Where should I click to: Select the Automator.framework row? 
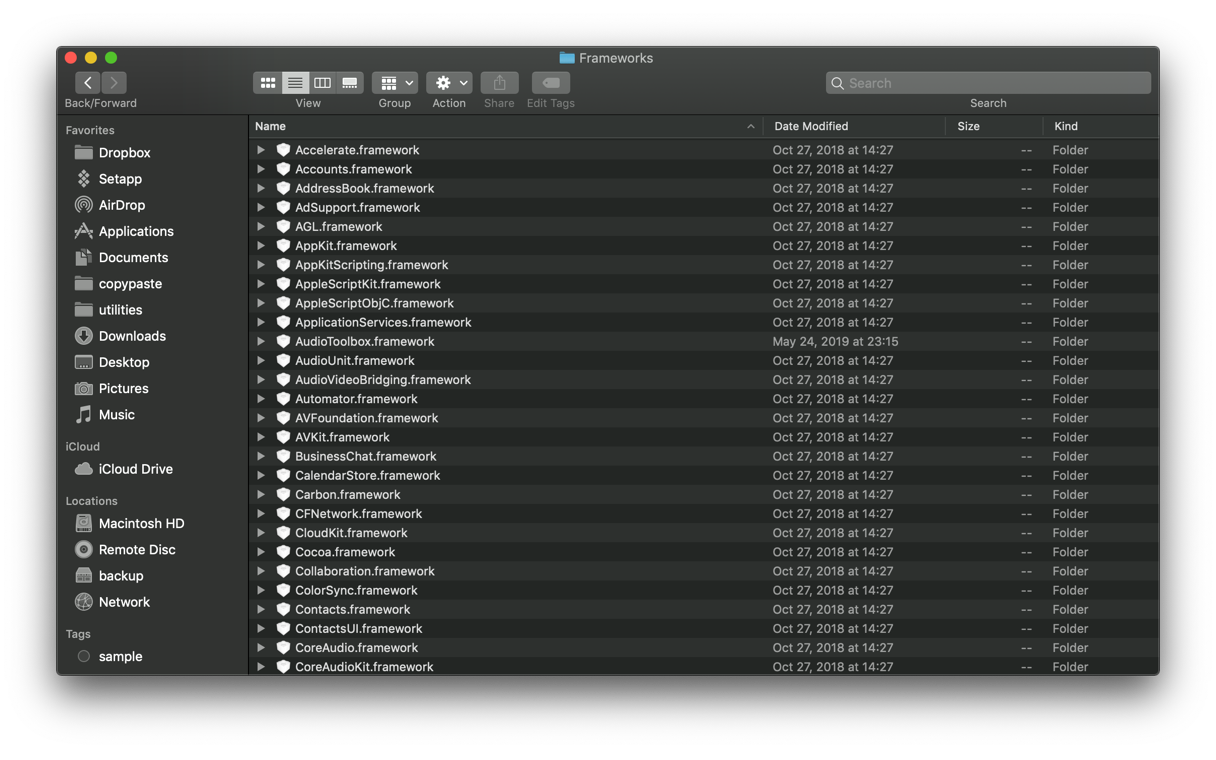(x=704, y=399)
